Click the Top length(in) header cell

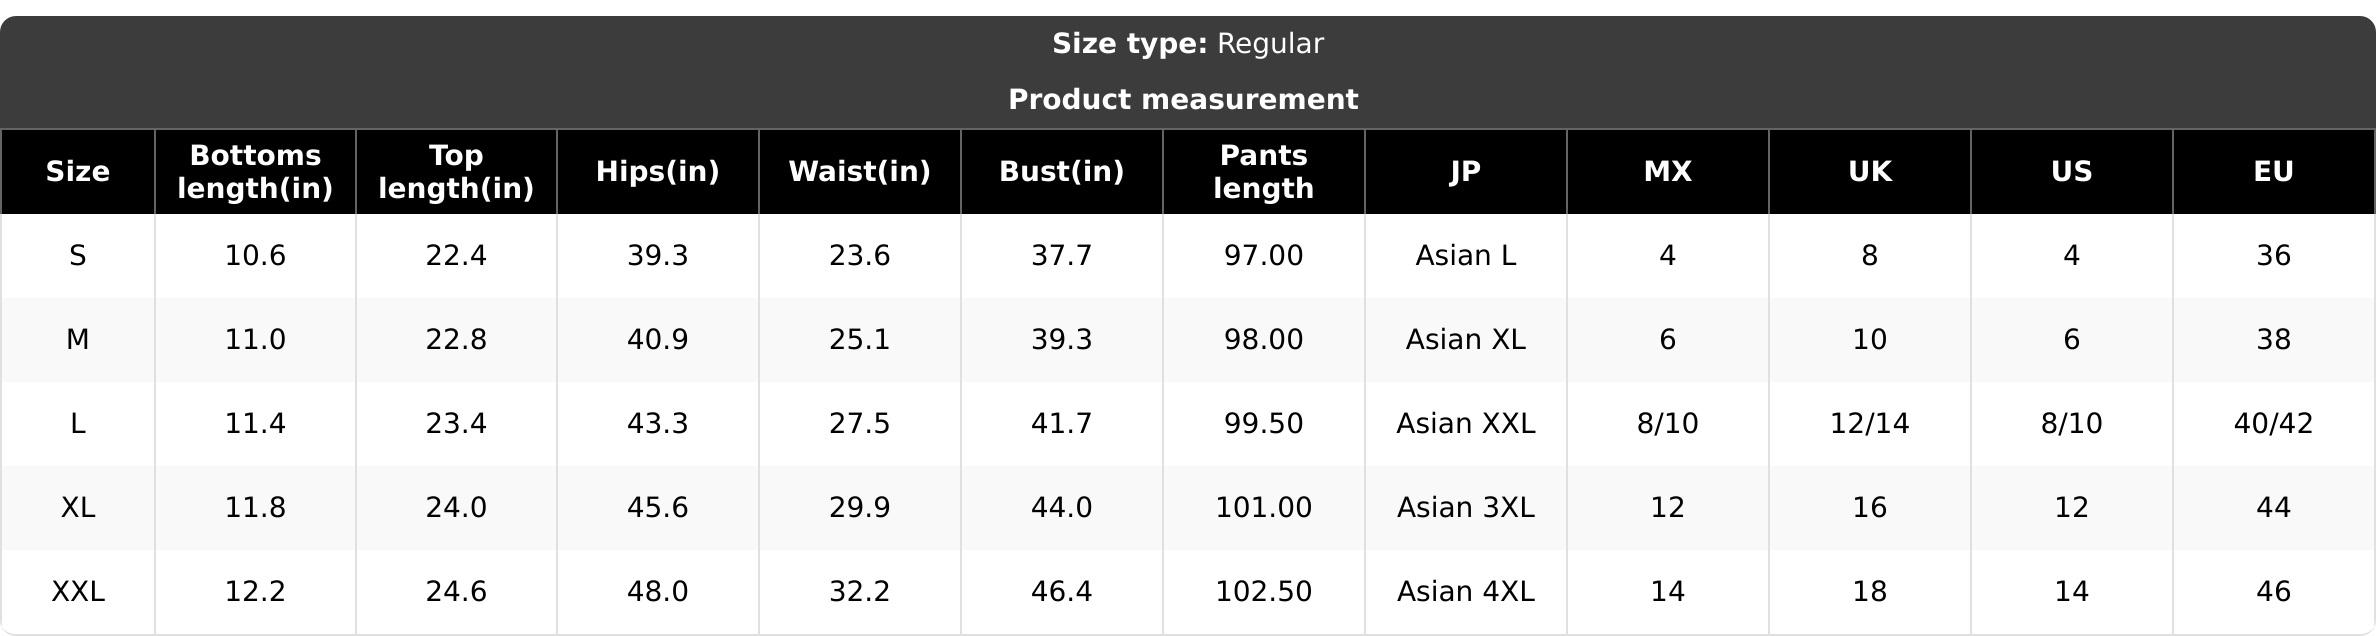pos(456,172)
